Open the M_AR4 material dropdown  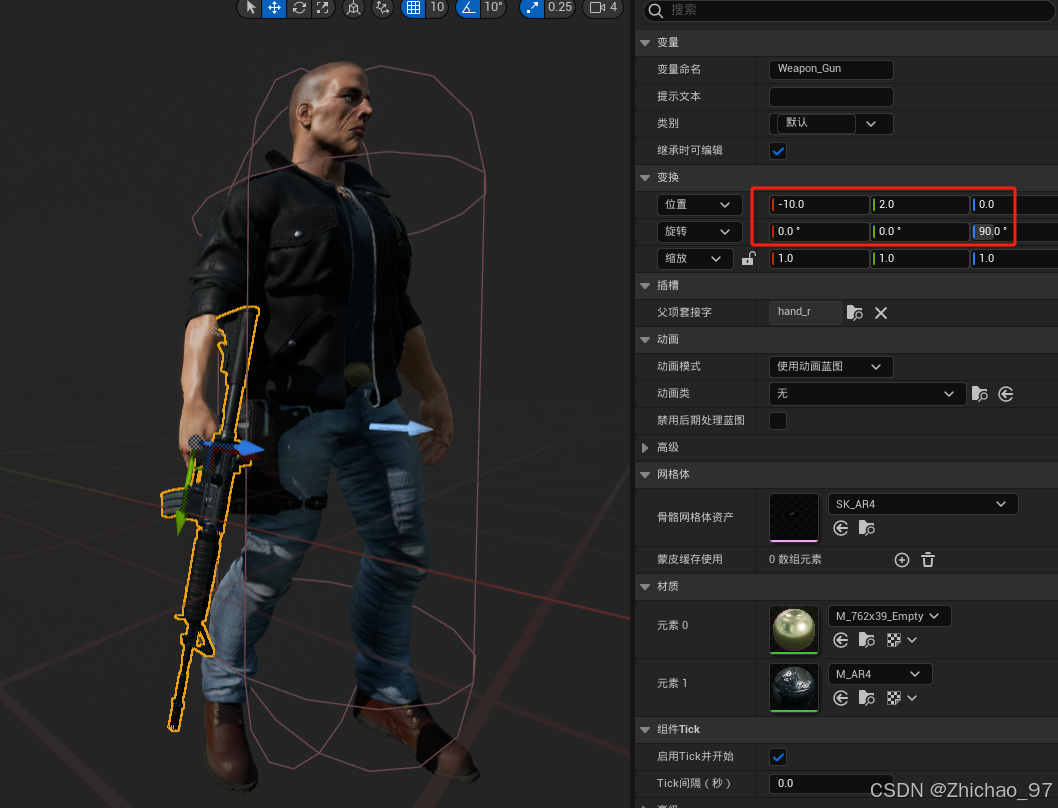(x=880, y=674)
